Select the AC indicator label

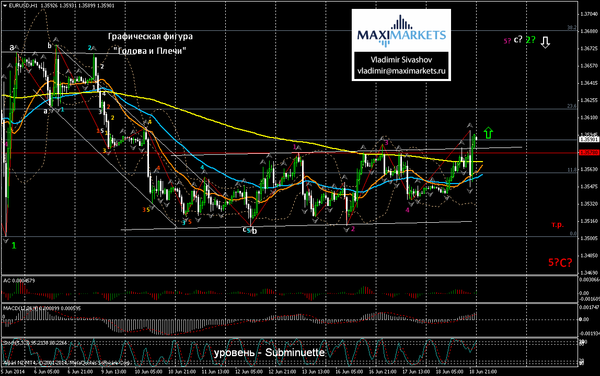19,280
